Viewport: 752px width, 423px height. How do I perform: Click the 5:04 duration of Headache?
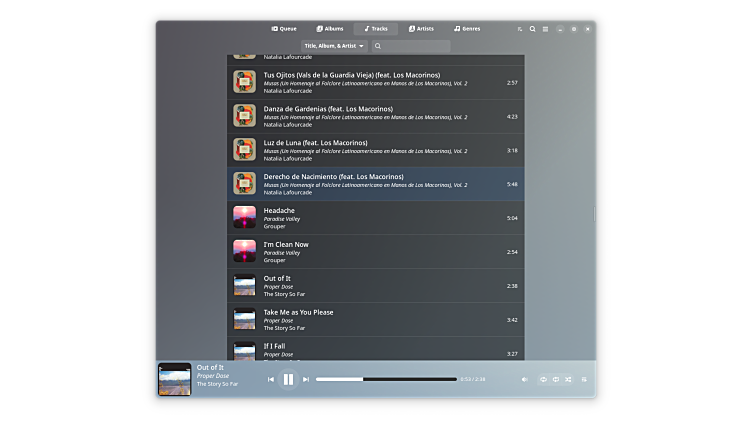(512, 218)
